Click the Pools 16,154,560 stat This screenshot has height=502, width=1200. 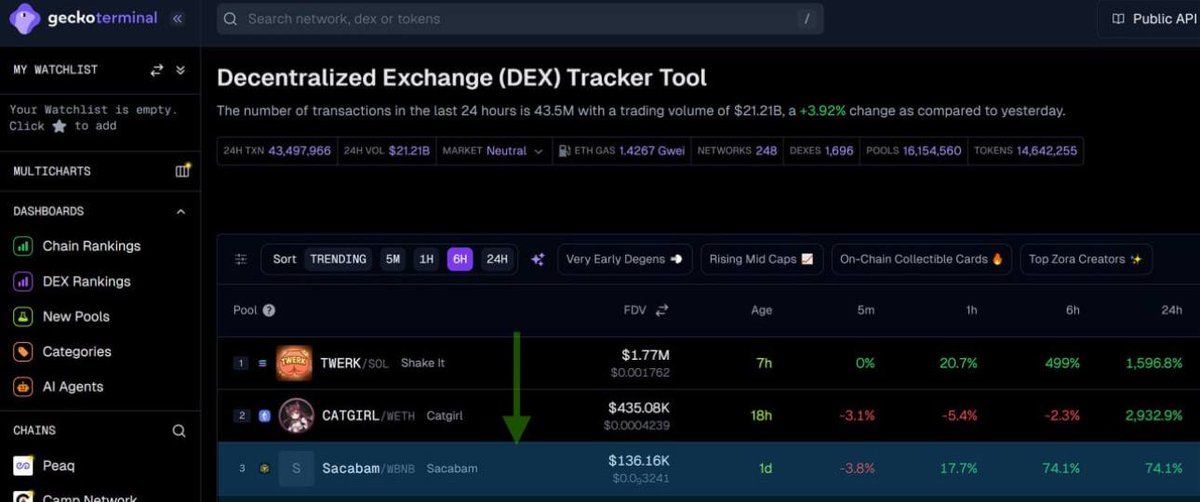tap(914, 151)
